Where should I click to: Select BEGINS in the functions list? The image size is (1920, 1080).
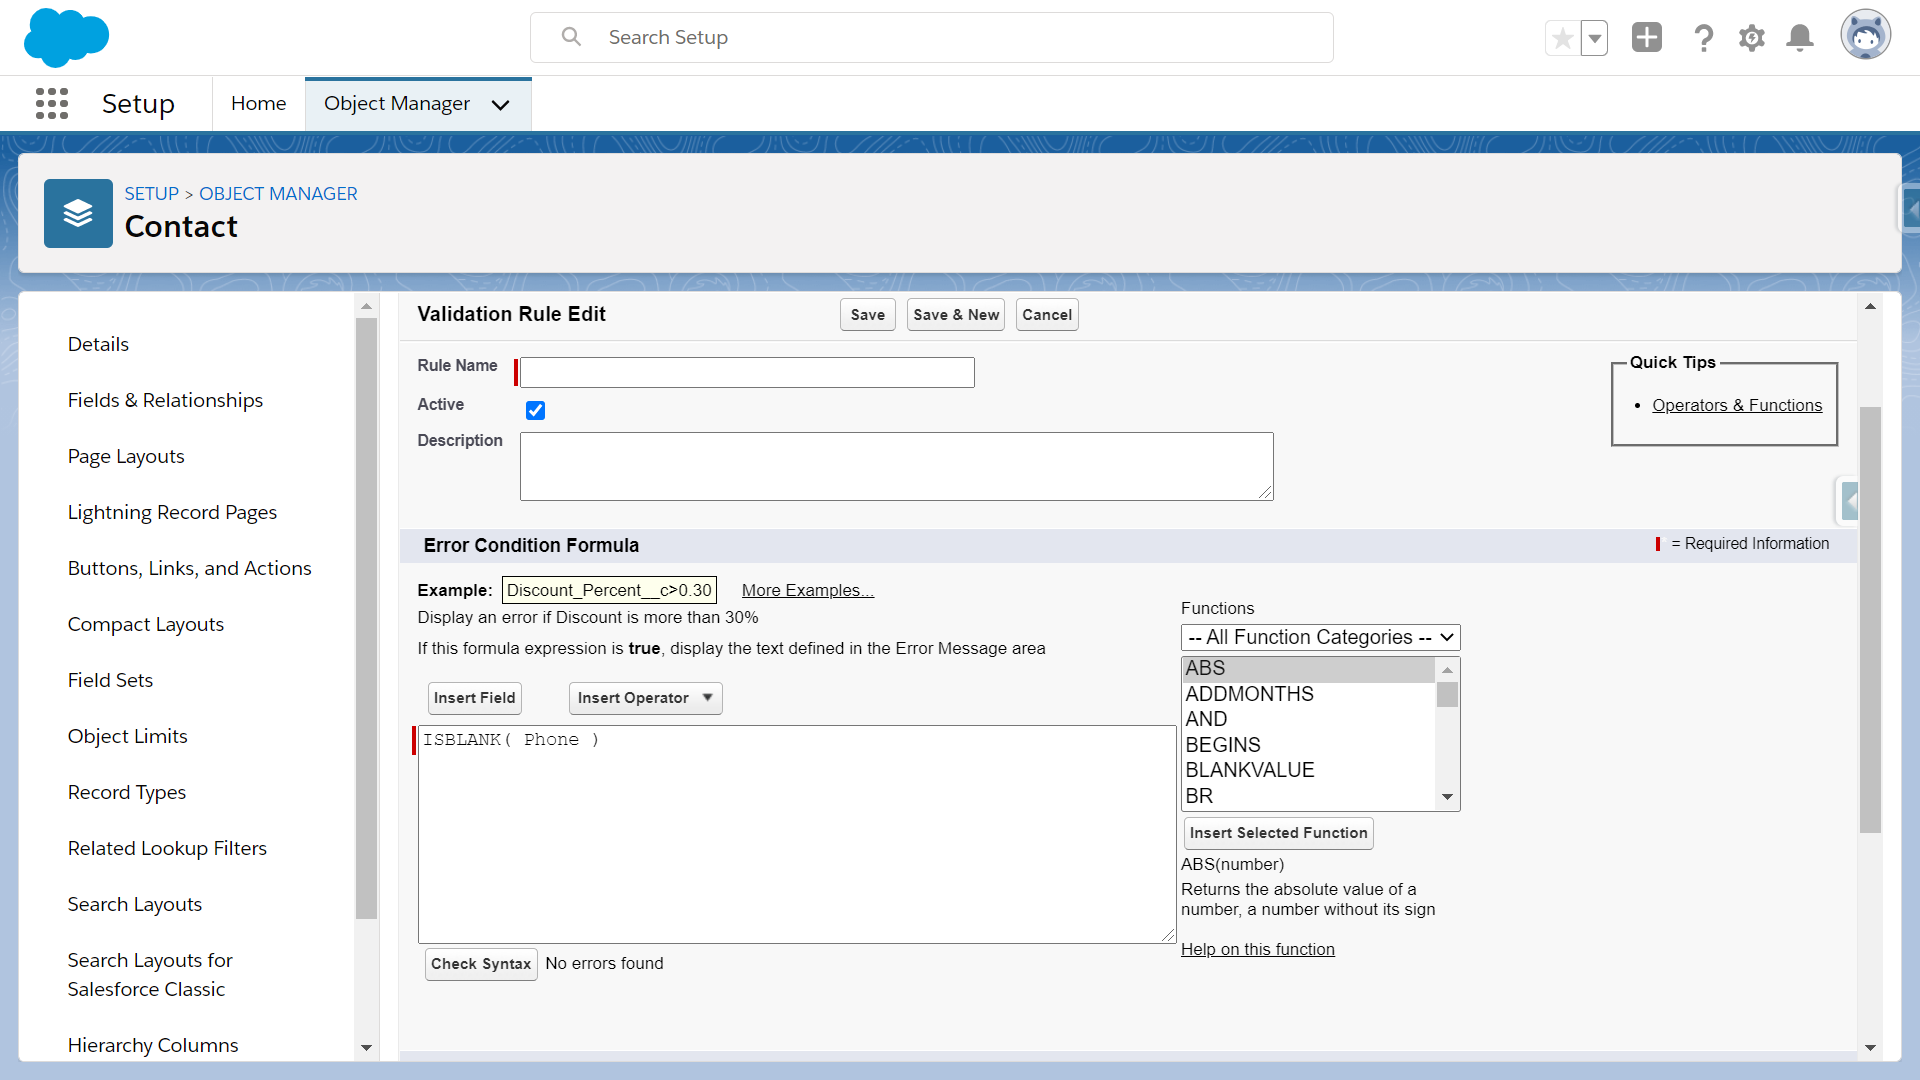[x=1308, y=745]
